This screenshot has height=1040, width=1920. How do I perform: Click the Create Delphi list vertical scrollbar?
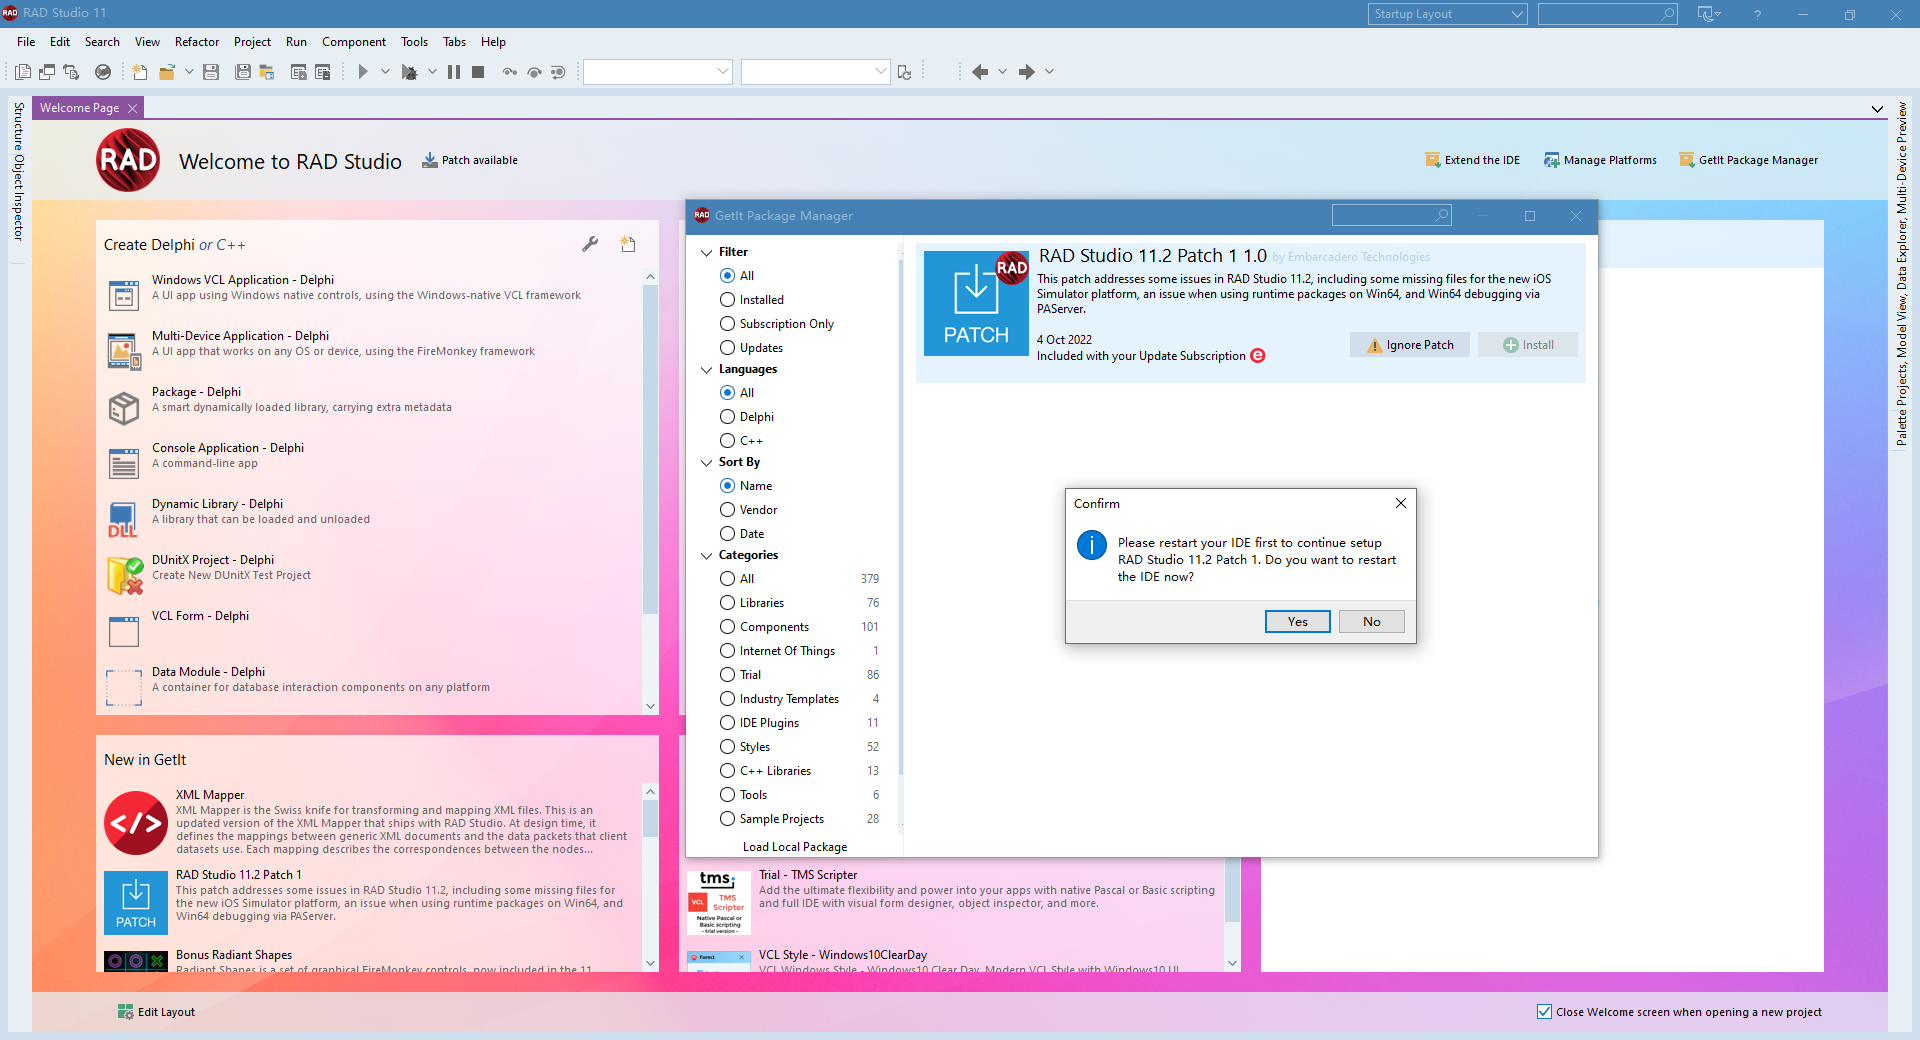coord(650,450)
